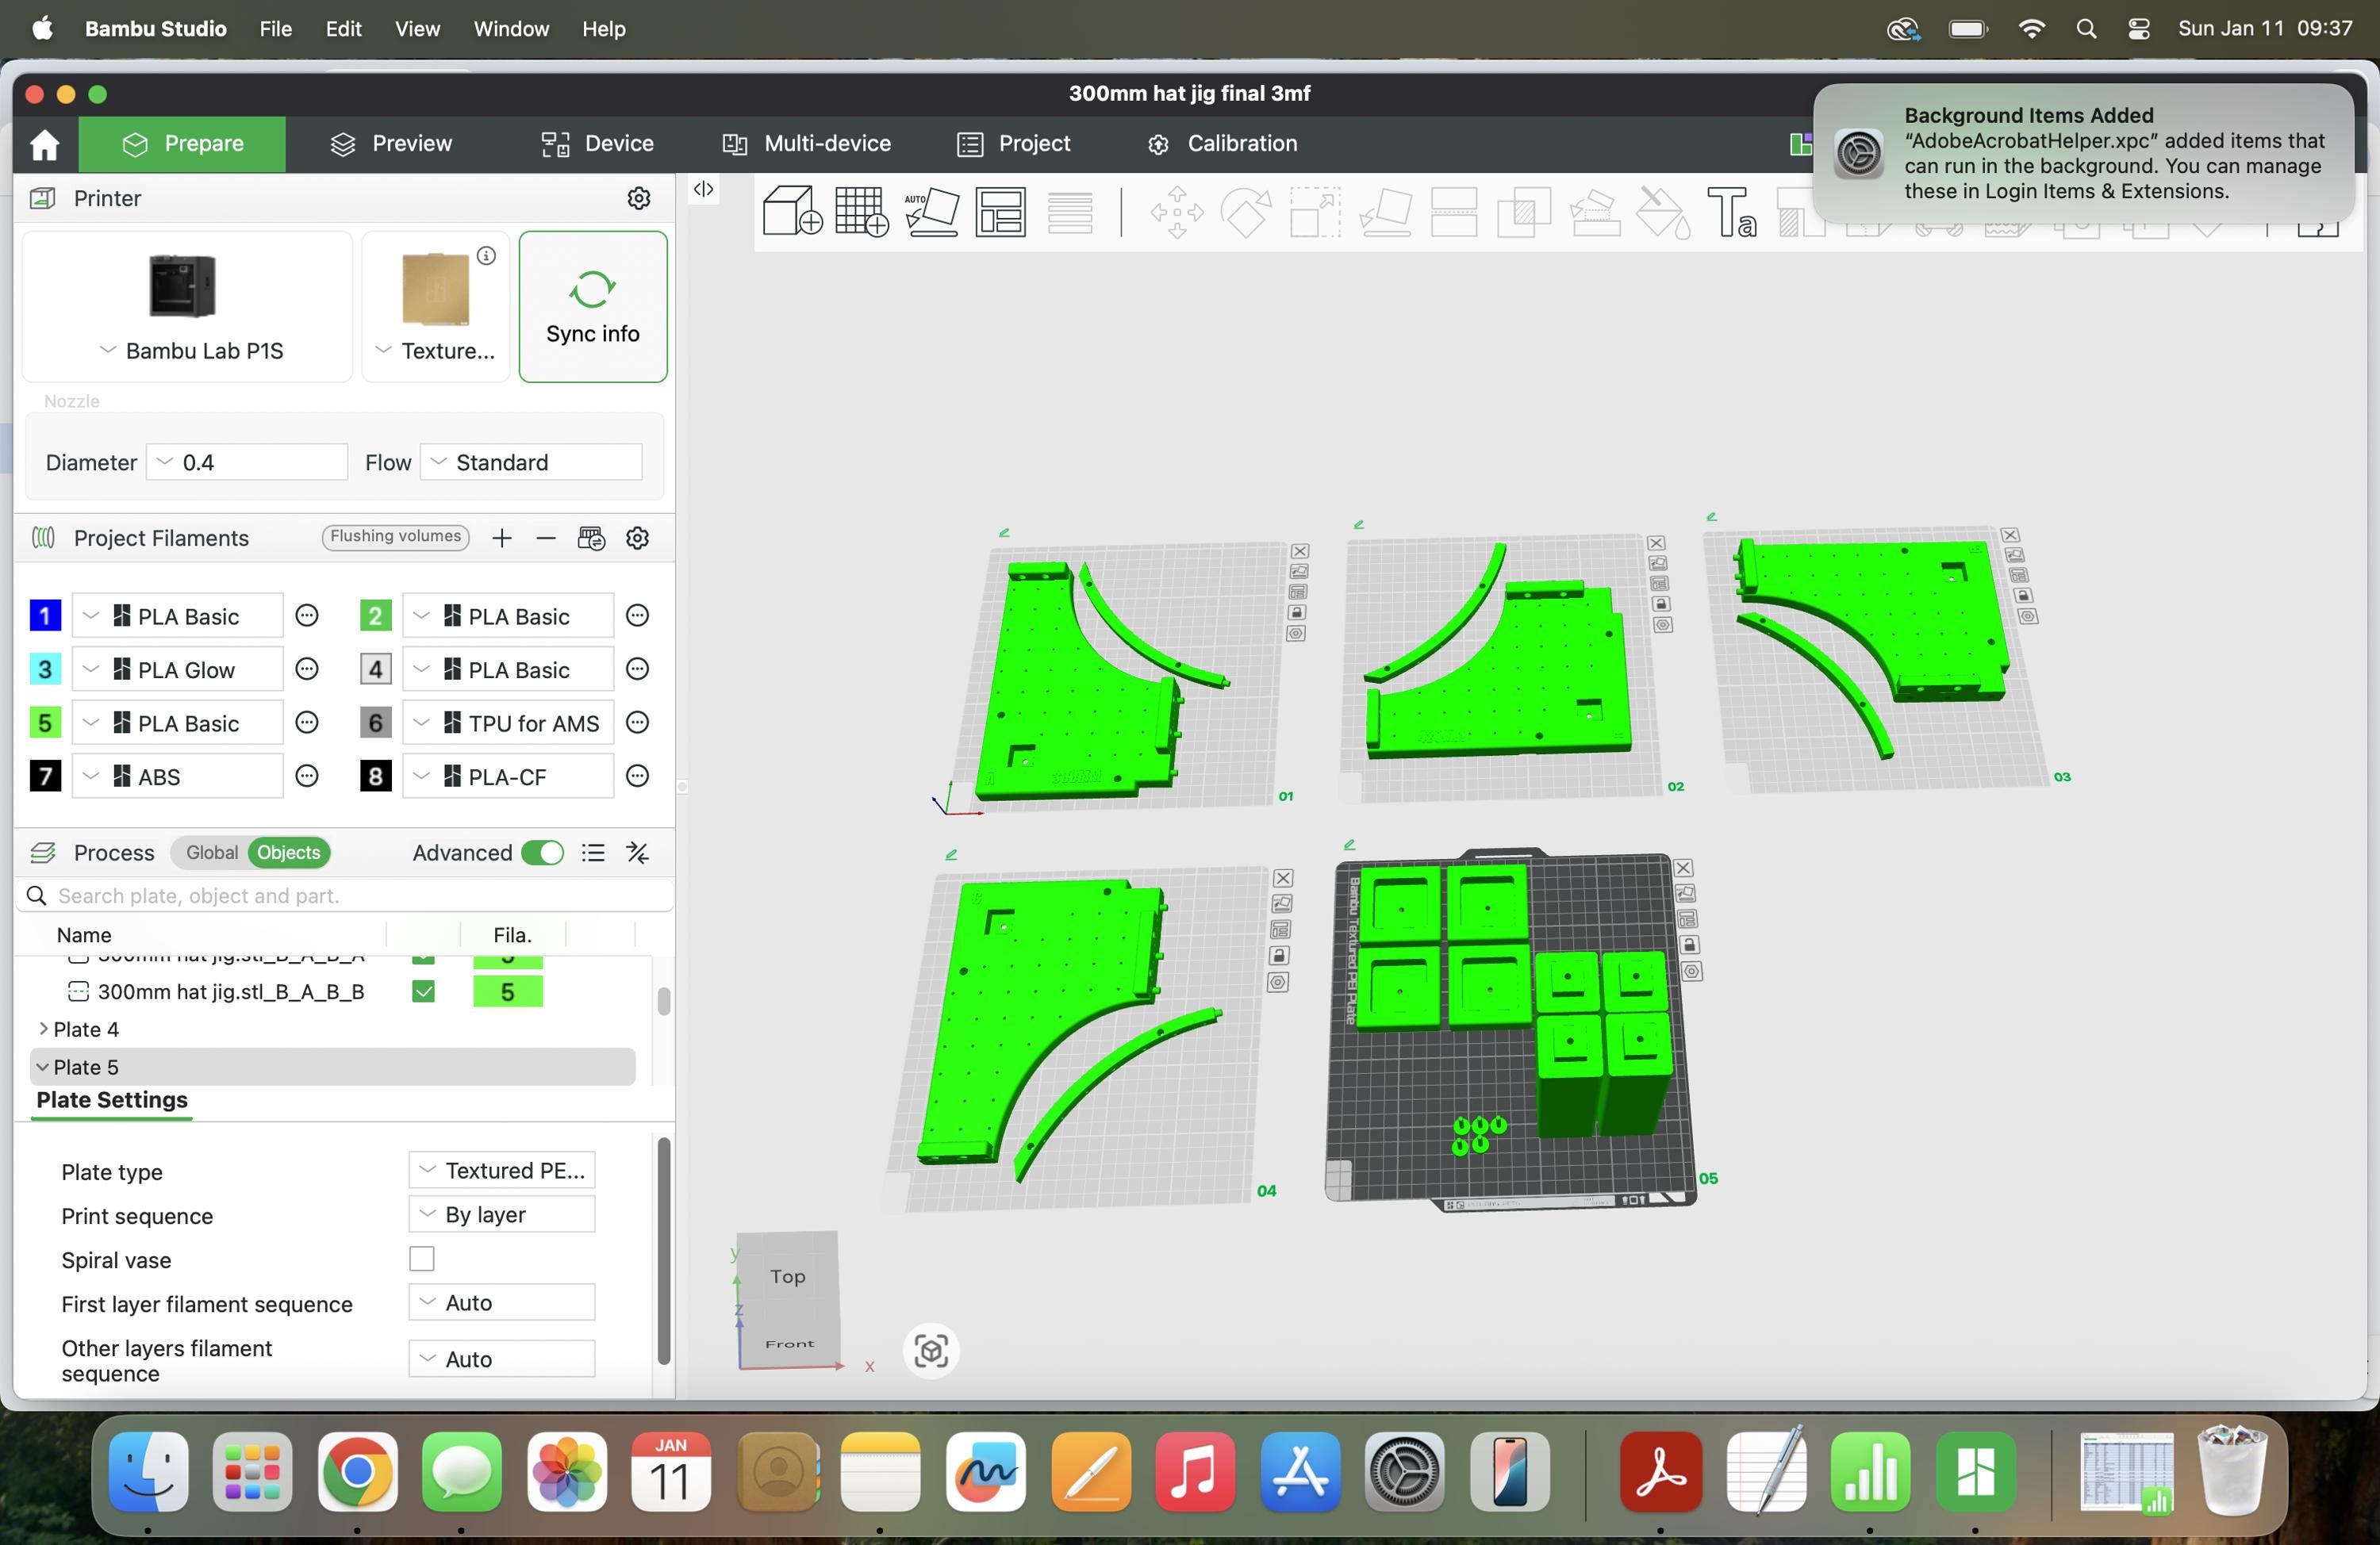Open the Multi-device tab
Screen dimensions: 2380x1545
tap(806, 144)
